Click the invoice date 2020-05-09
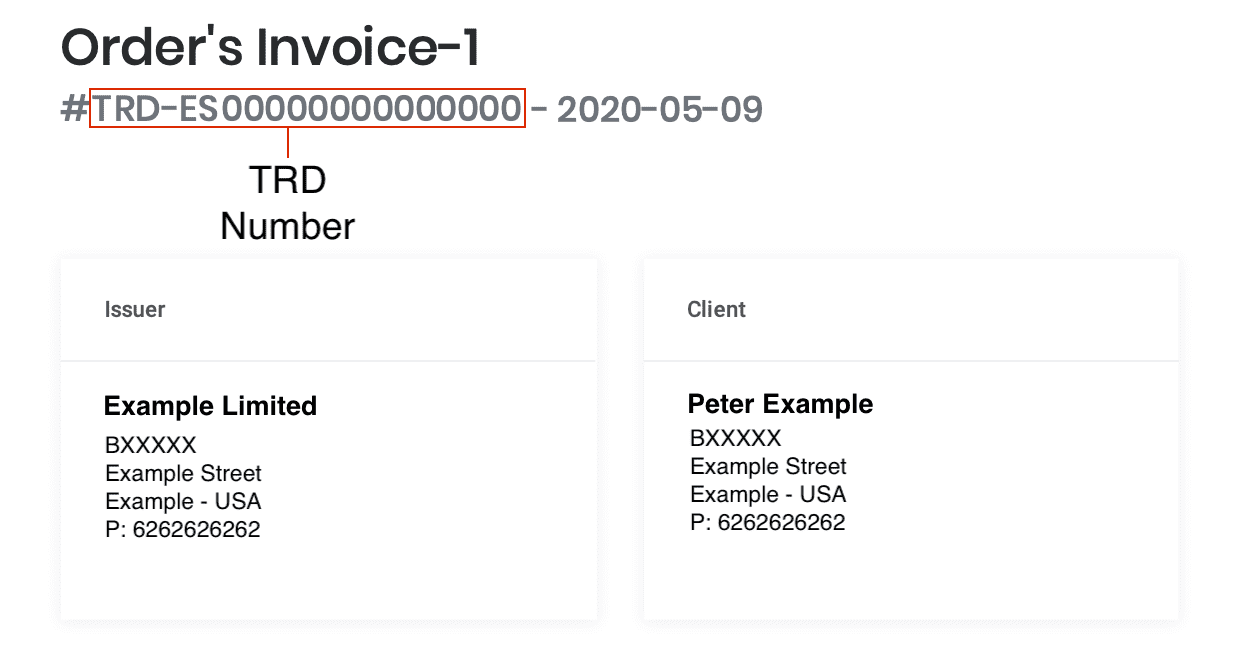Viewport: 1239px width, 652px height. click(660, 109)
